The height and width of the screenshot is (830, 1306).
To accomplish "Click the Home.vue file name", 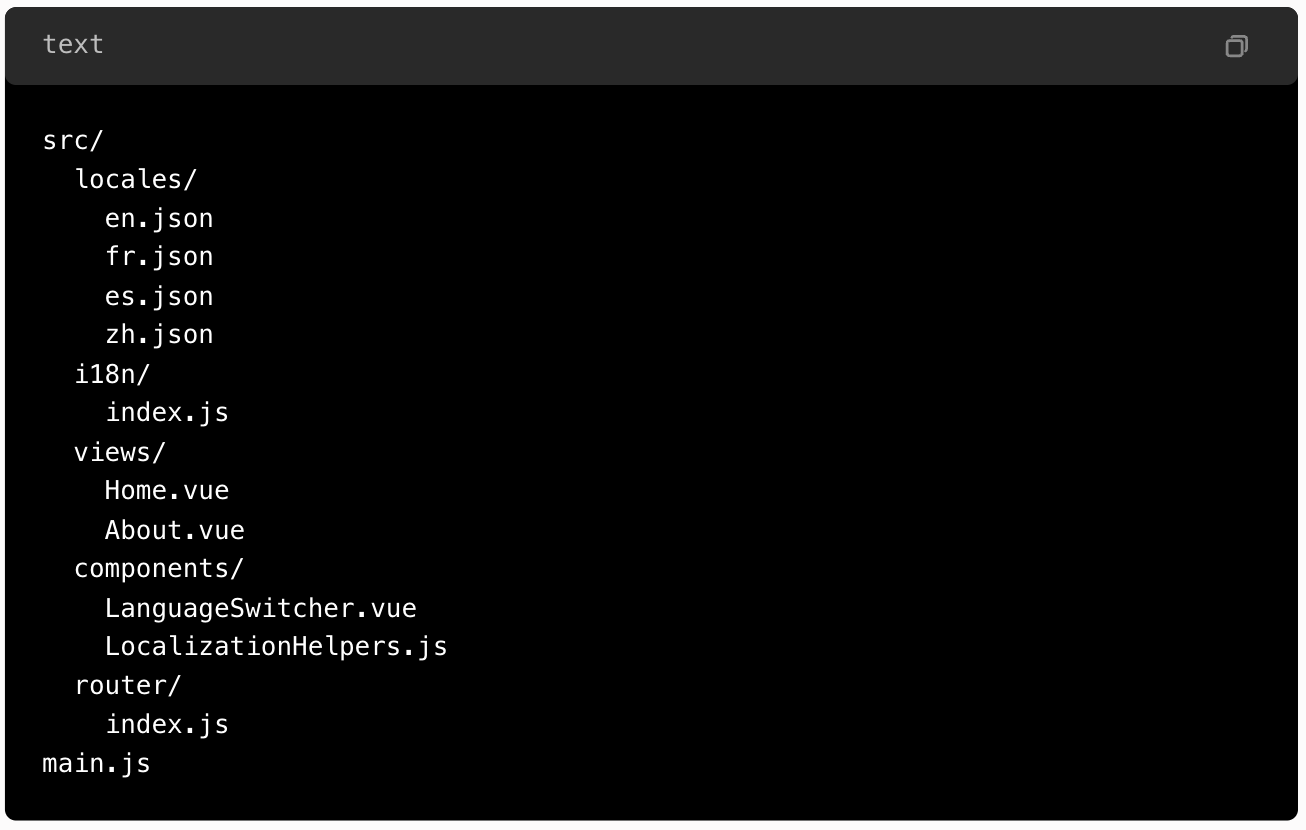I will point(167,491).
